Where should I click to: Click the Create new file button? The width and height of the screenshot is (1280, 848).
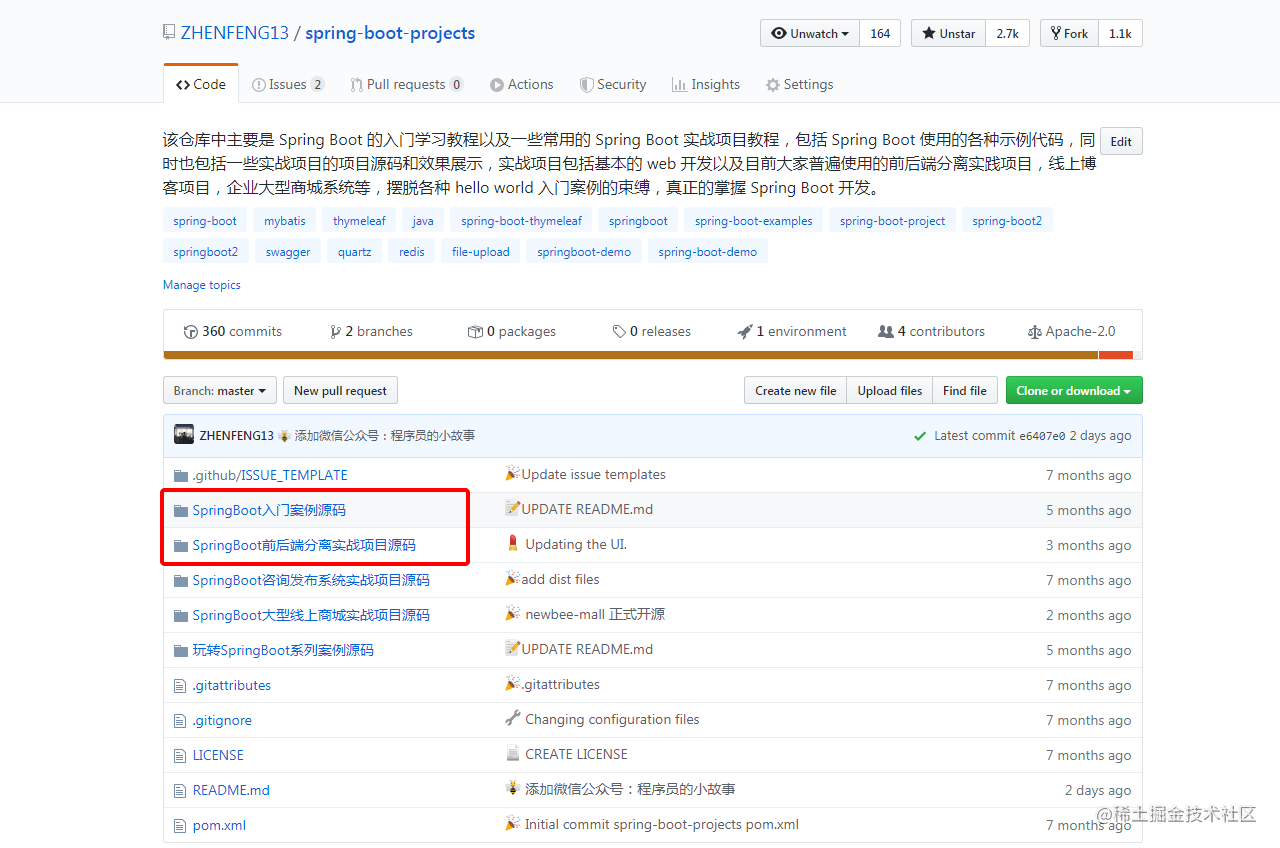point(796,390)
